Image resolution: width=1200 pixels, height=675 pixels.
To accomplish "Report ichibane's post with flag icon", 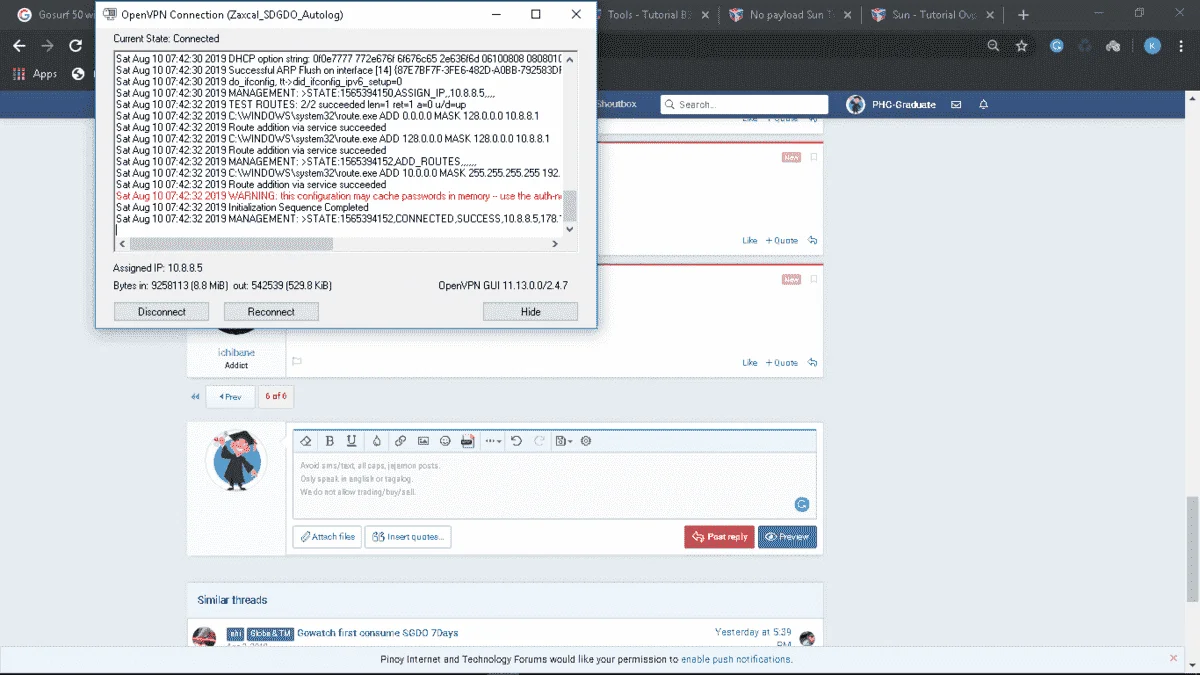I will coord(296,361).
